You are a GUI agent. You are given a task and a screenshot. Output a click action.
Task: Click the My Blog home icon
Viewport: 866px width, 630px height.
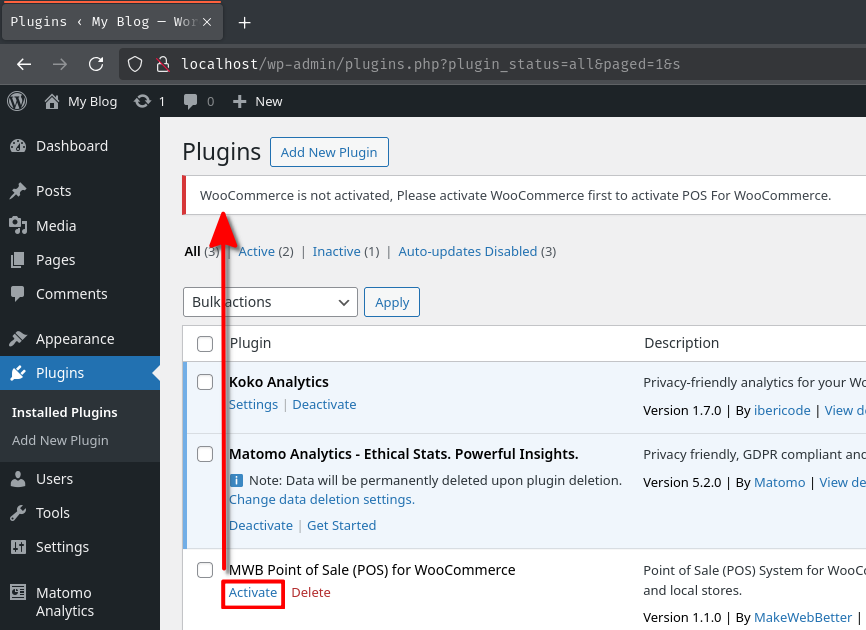click(52, 102)
